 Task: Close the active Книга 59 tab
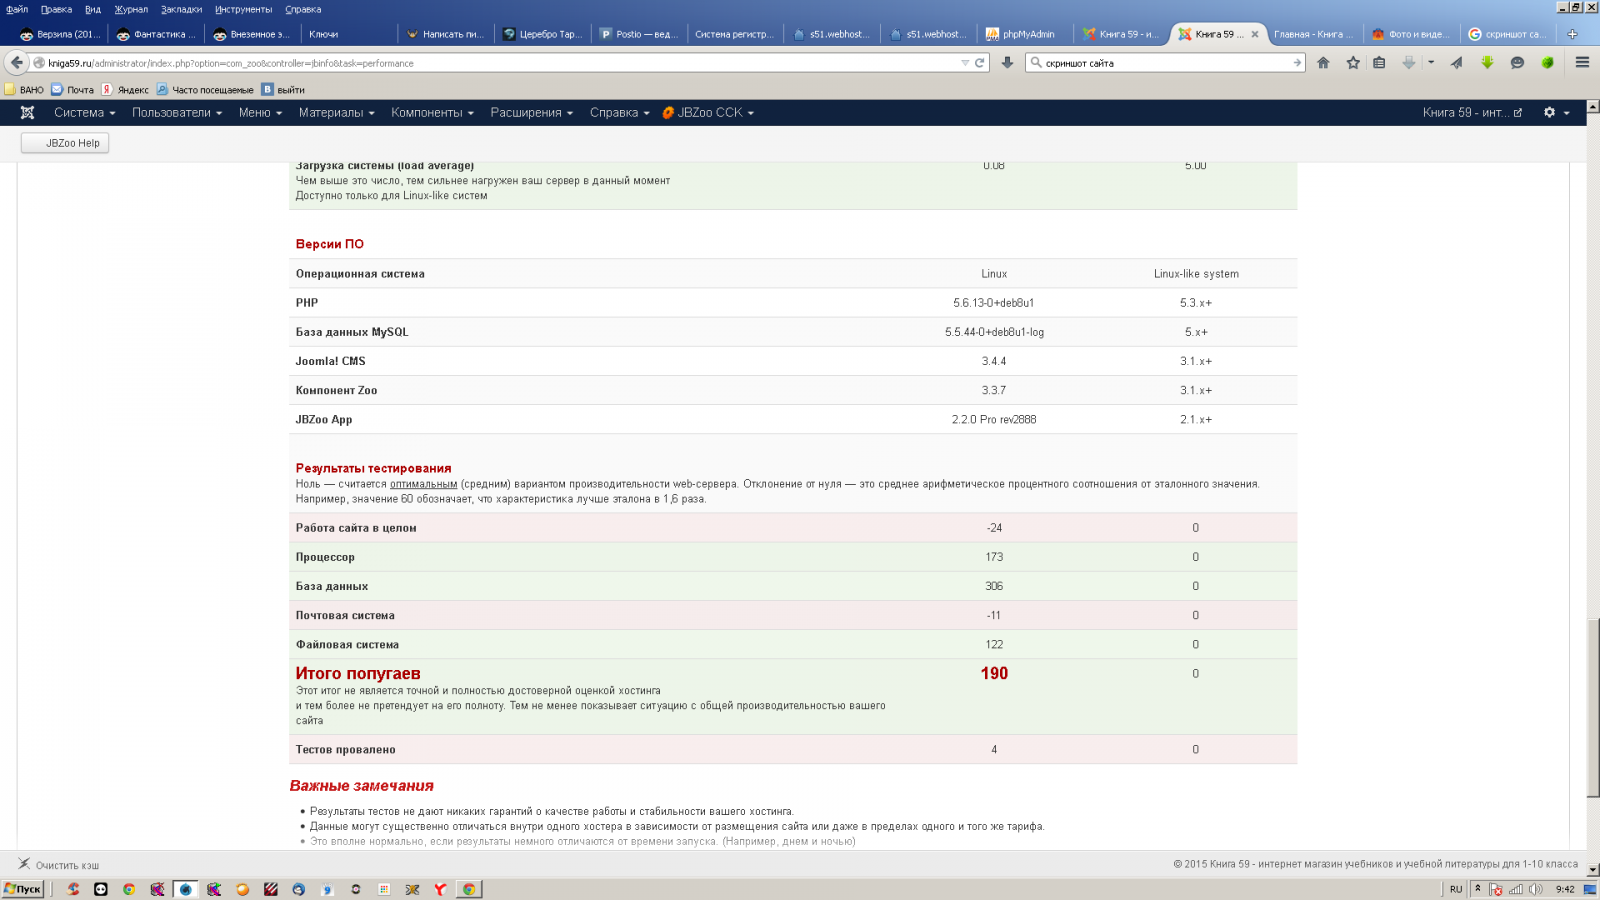pyautogui.click(x=1255, y=34)
